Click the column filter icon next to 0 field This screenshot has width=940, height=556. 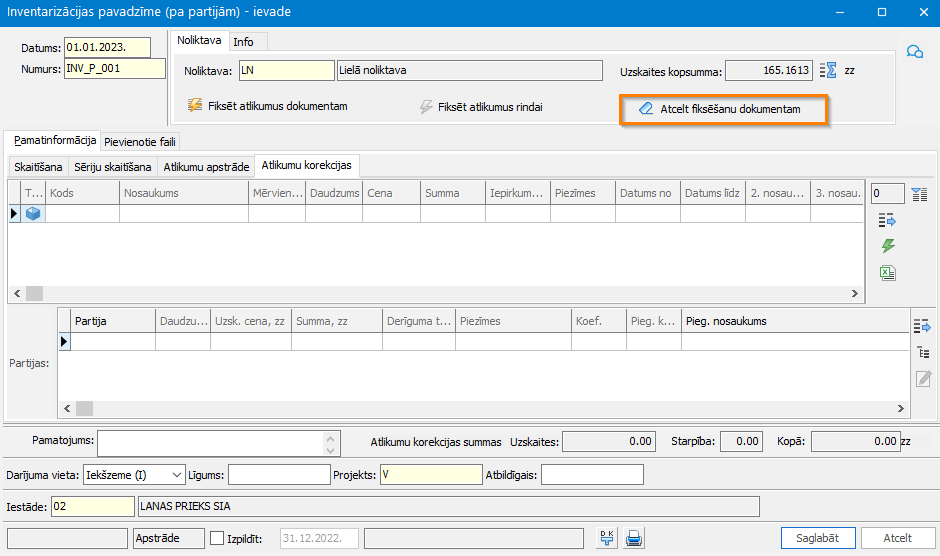click(919, 194)
